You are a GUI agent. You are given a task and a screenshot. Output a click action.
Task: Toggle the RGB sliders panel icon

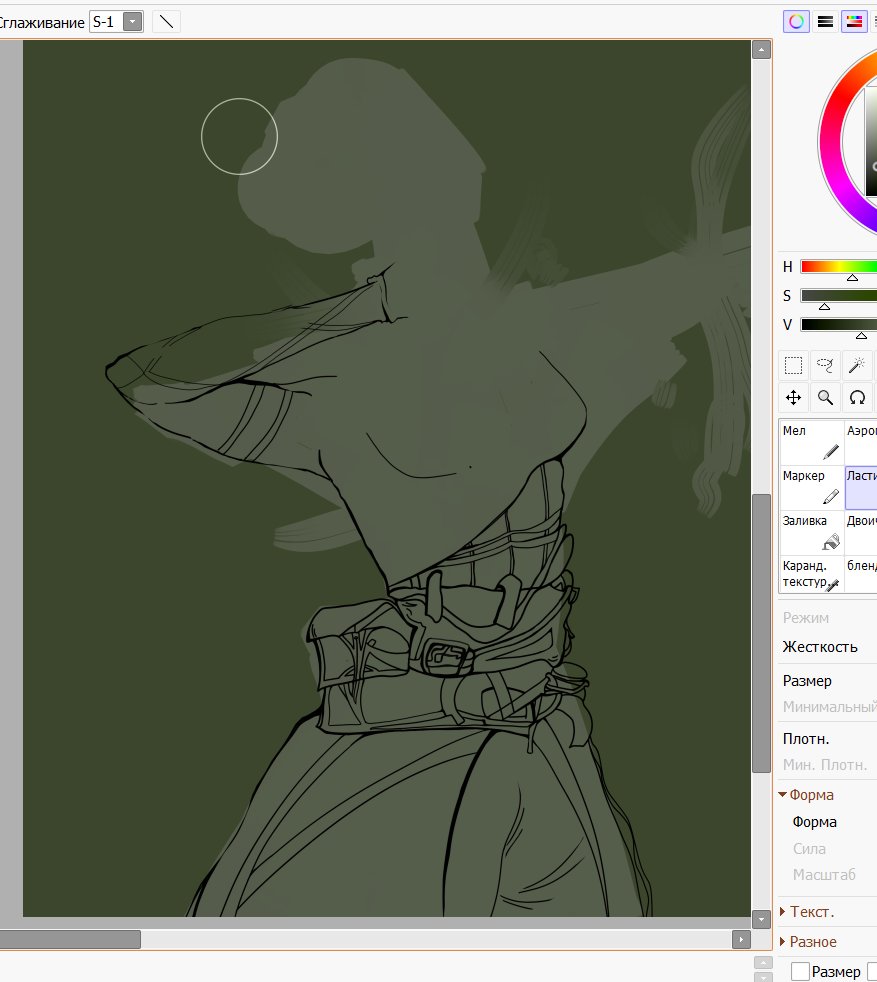pyautogui.click(x=826, y=22)
